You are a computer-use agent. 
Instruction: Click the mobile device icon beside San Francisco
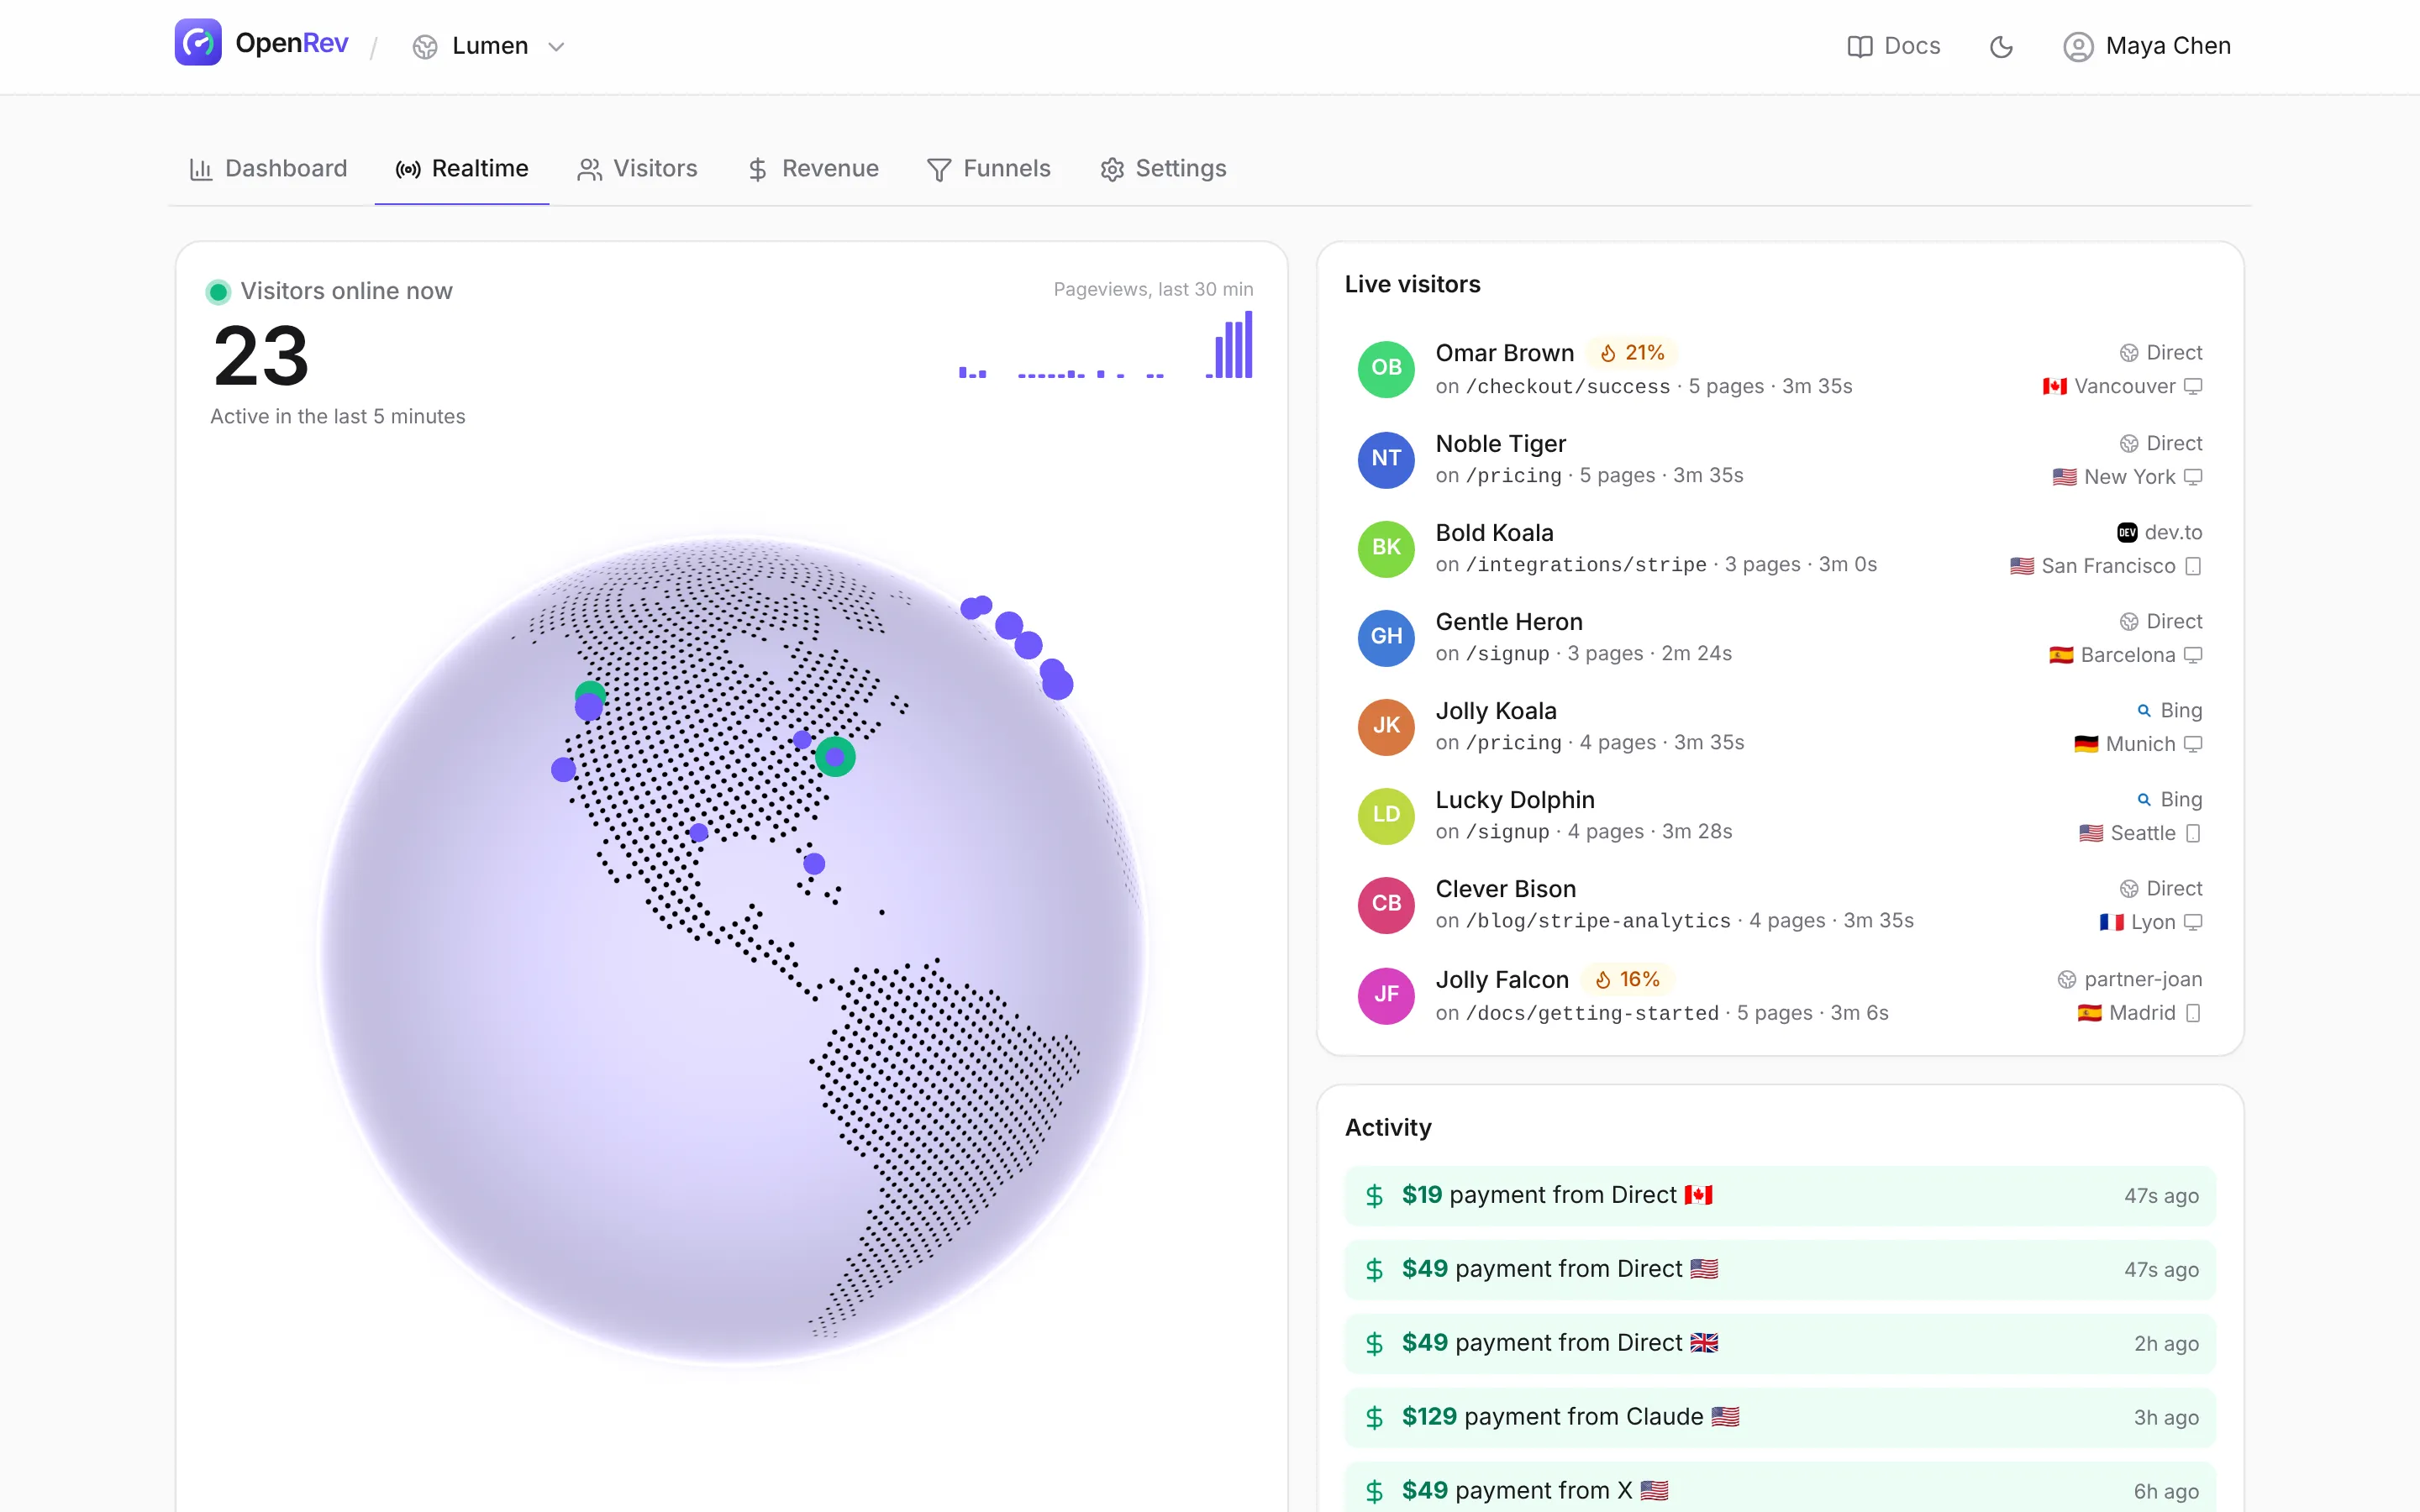(x=2193, y=566)
